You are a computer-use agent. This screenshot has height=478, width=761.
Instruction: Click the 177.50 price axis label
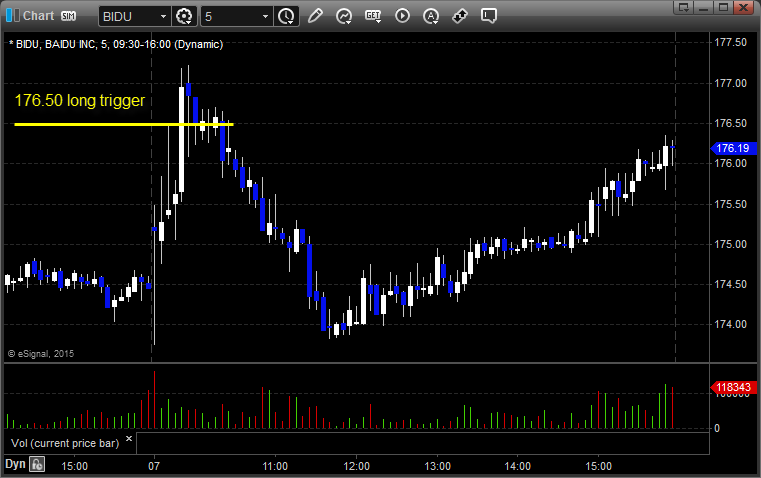coord(730,42)
